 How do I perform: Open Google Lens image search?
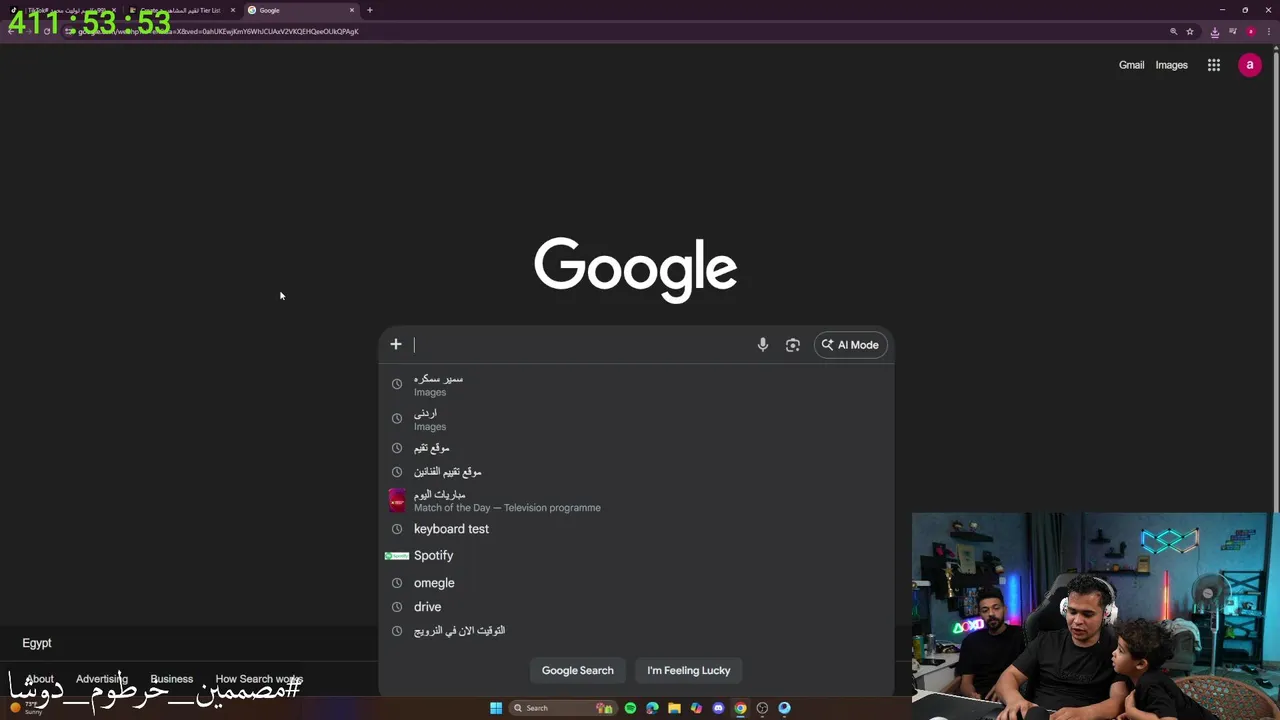click(793, 345)
